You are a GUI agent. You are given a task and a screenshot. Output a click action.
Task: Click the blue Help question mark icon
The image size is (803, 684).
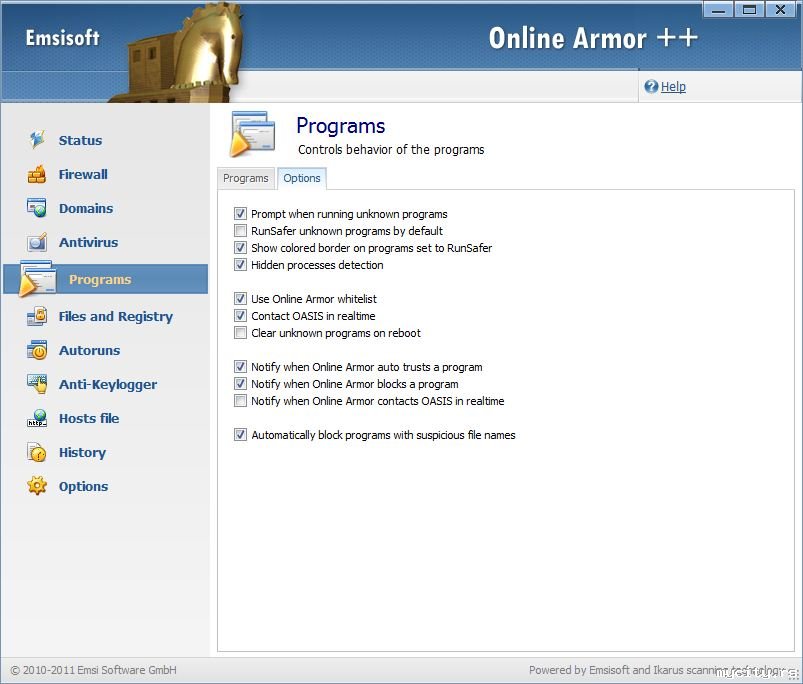(651, 87)
